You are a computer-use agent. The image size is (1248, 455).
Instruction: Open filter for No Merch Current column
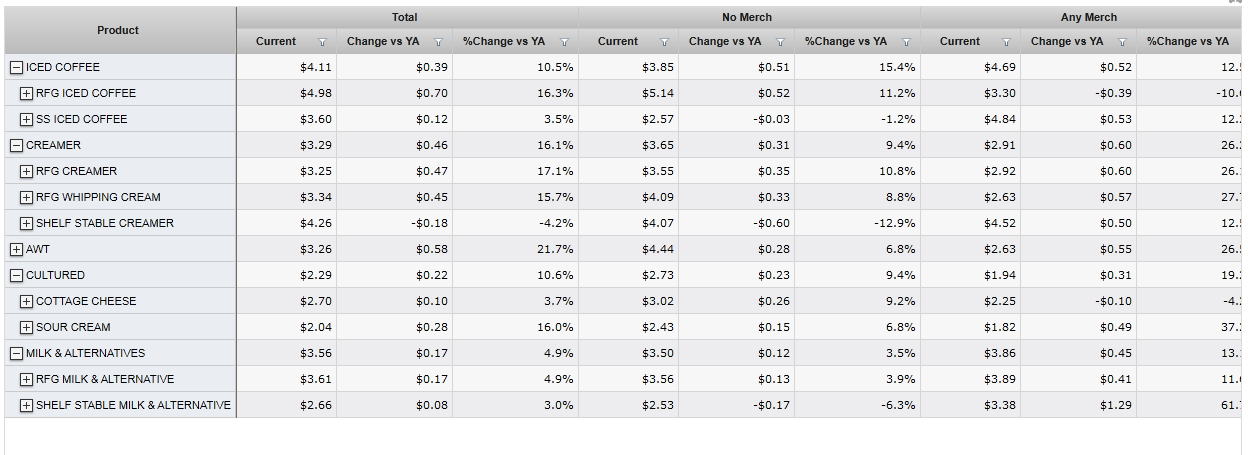[664, 42]
